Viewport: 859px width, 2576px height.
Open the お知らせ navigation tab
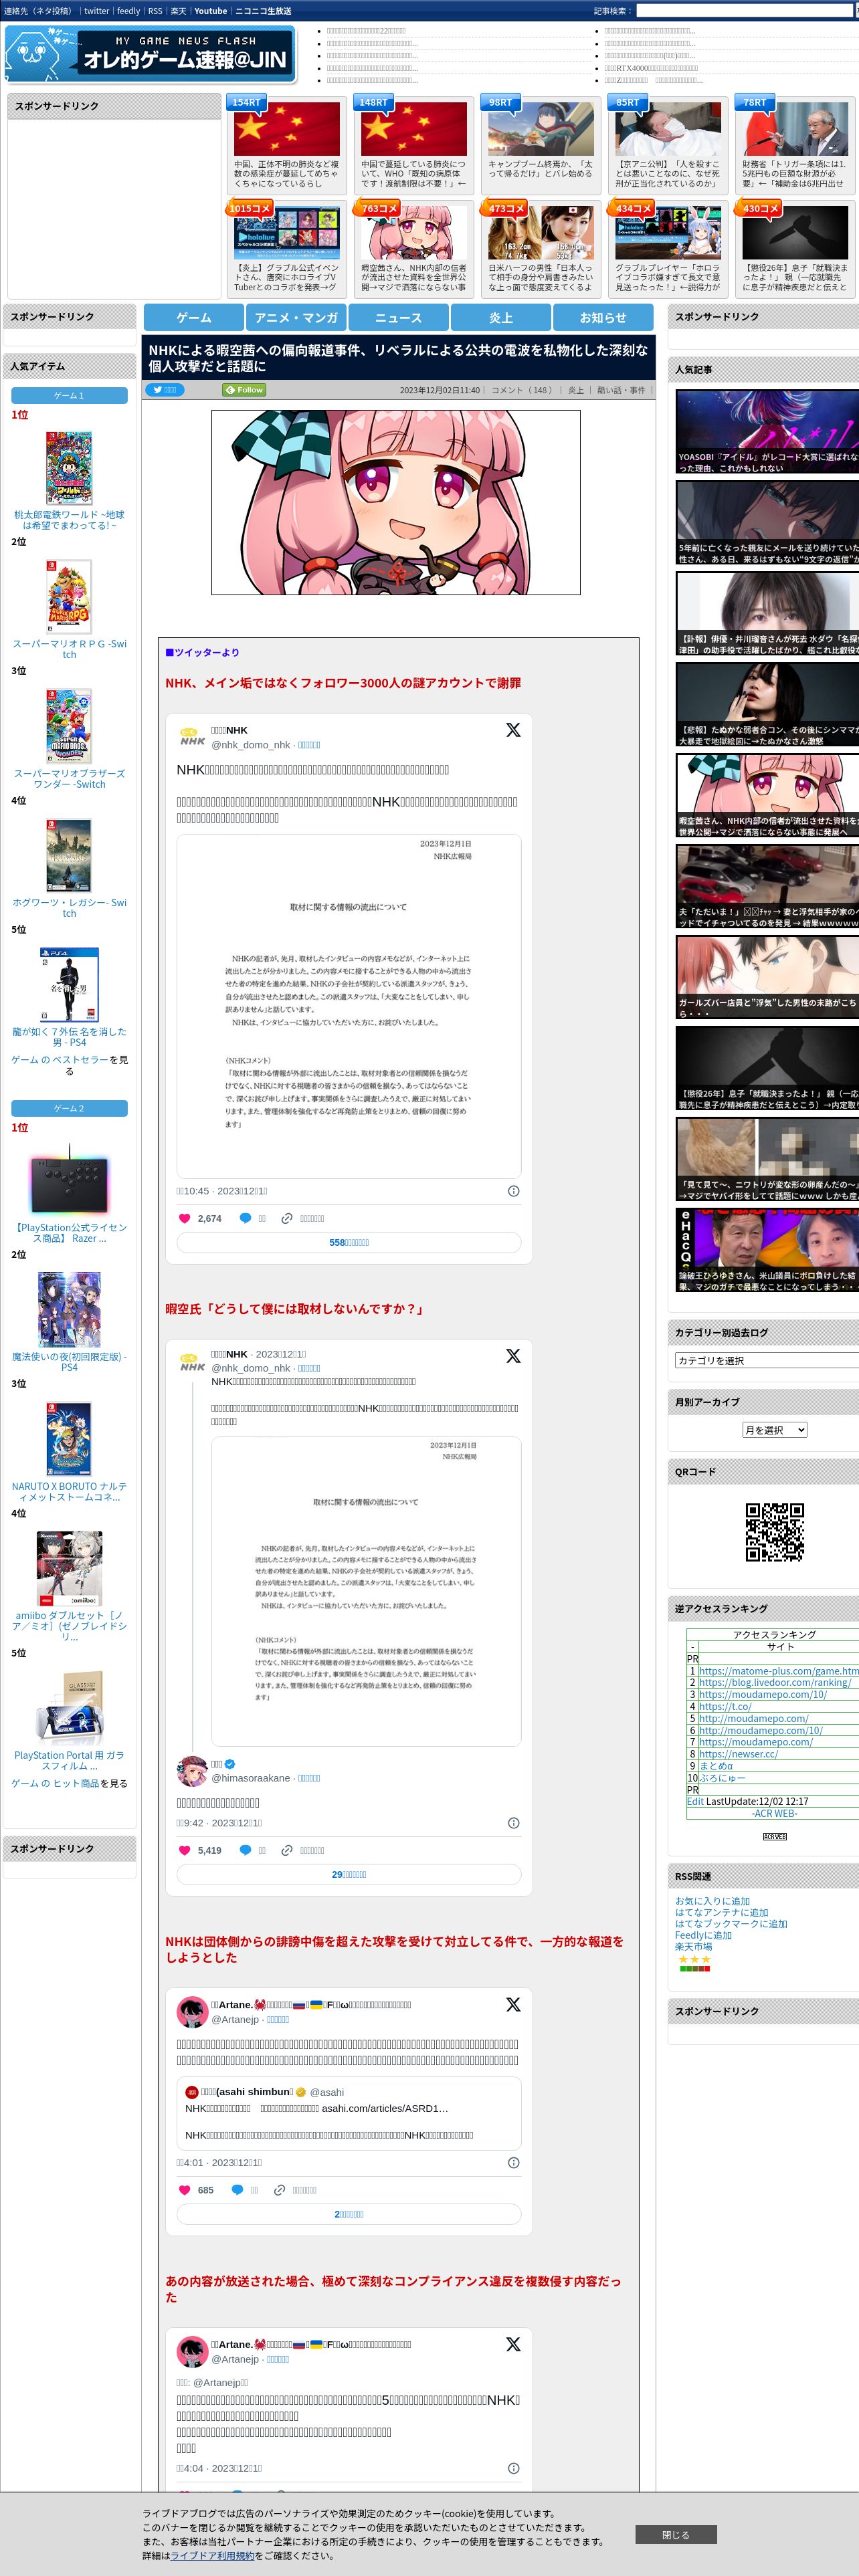(x=603, y=317)
